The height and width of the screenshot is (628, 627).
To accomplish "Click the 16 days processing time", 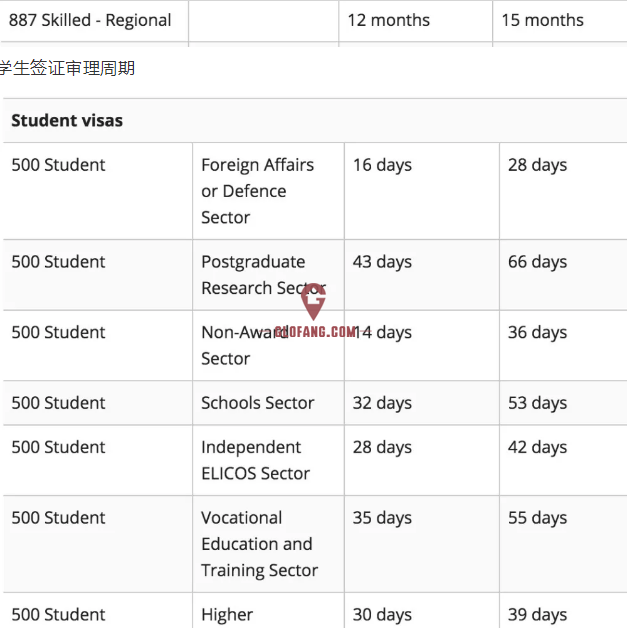I will click(x=382, y=165).
